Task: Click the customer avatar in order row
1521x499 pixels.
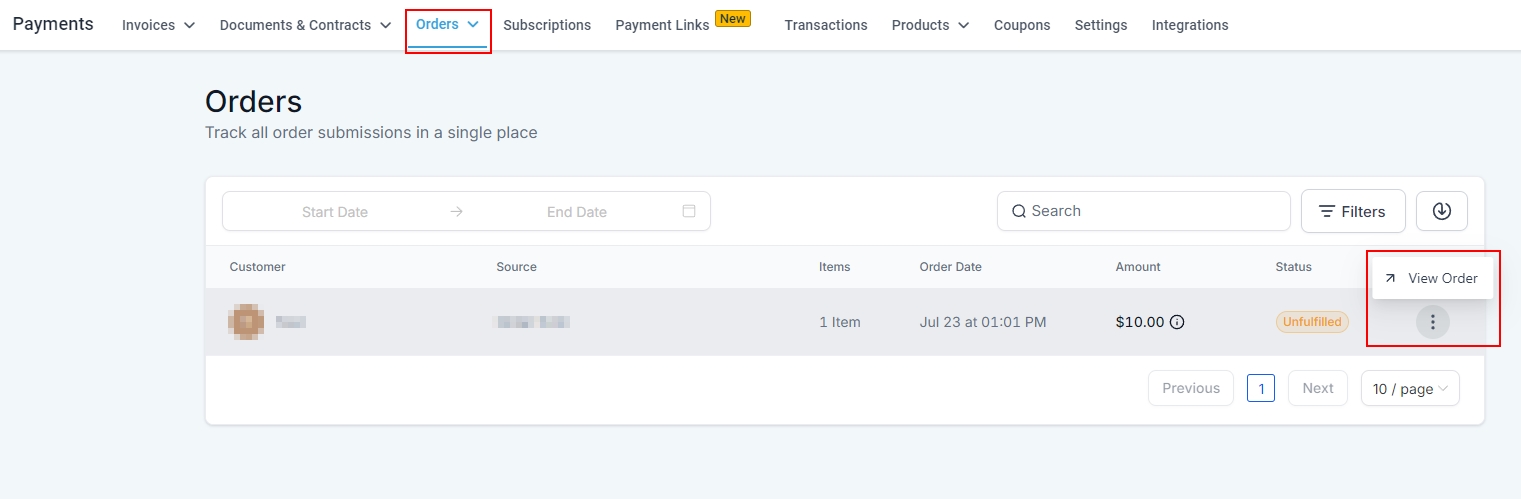Action: point(246,322)
